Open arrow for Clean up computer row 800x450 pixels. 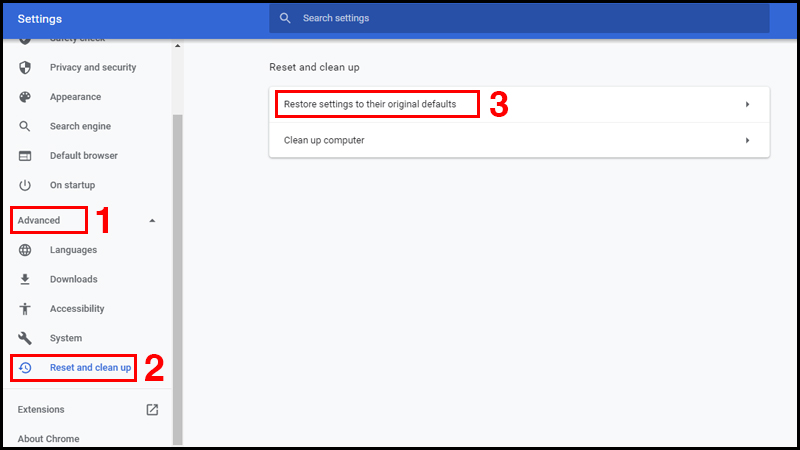point(747,140)
